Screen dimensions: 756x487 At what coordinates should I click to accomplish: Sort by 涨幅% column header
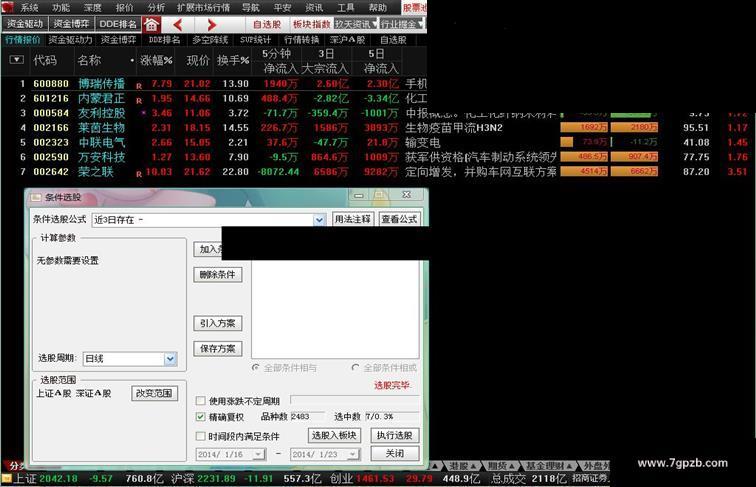(x=156, y=60)
